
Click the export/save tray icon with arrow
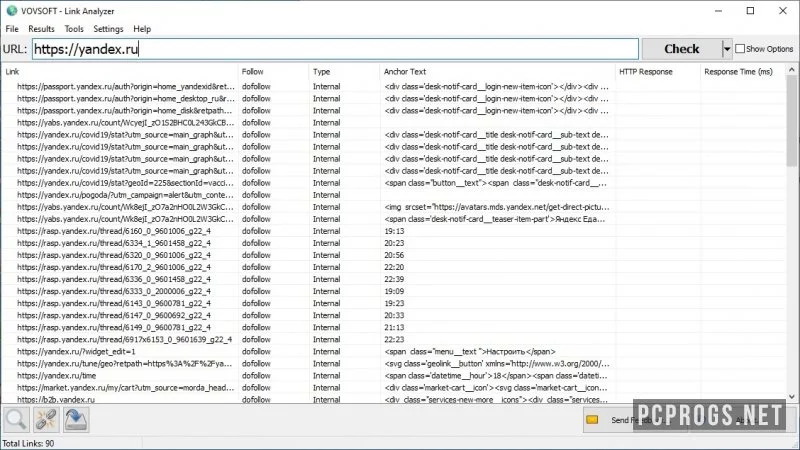pos(76,419)
